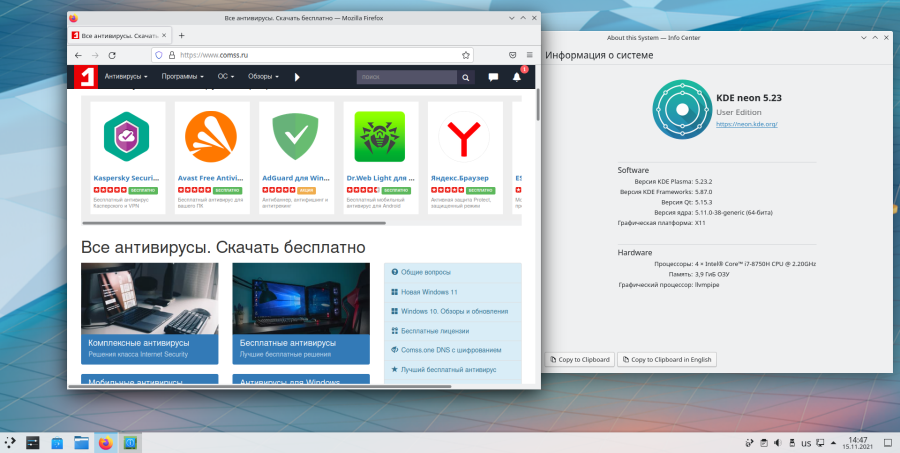
Task: Open KDE application launcher
Action: coord(10,443)
